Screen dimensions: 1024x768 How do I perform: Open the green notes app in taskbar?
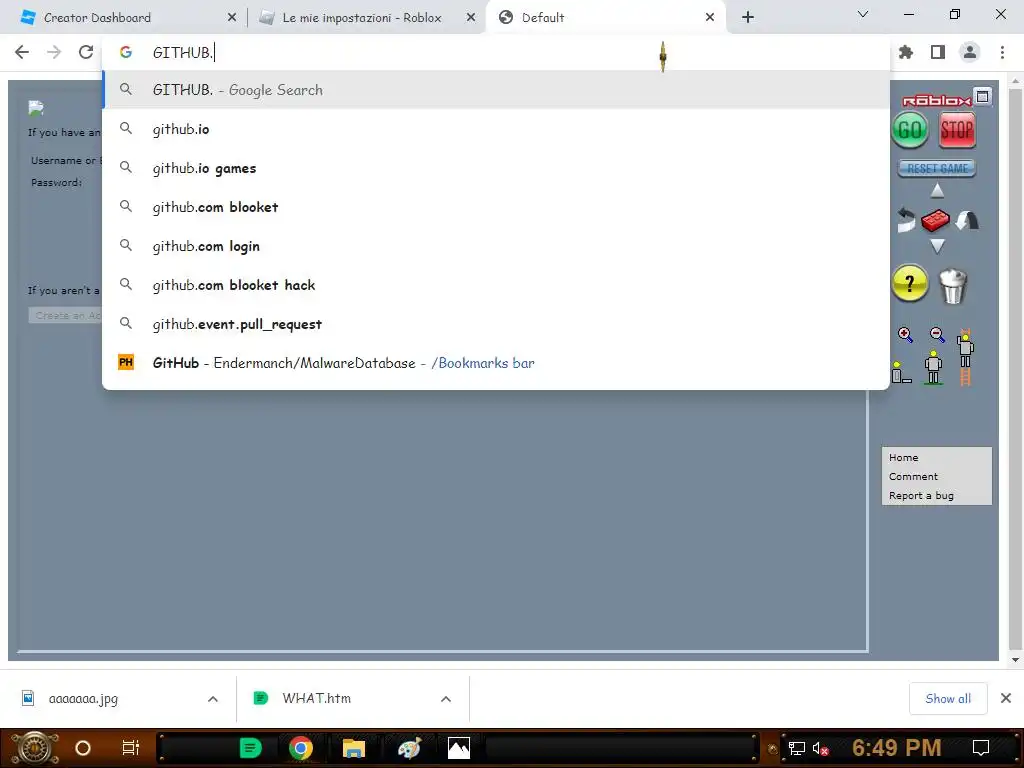250,748
